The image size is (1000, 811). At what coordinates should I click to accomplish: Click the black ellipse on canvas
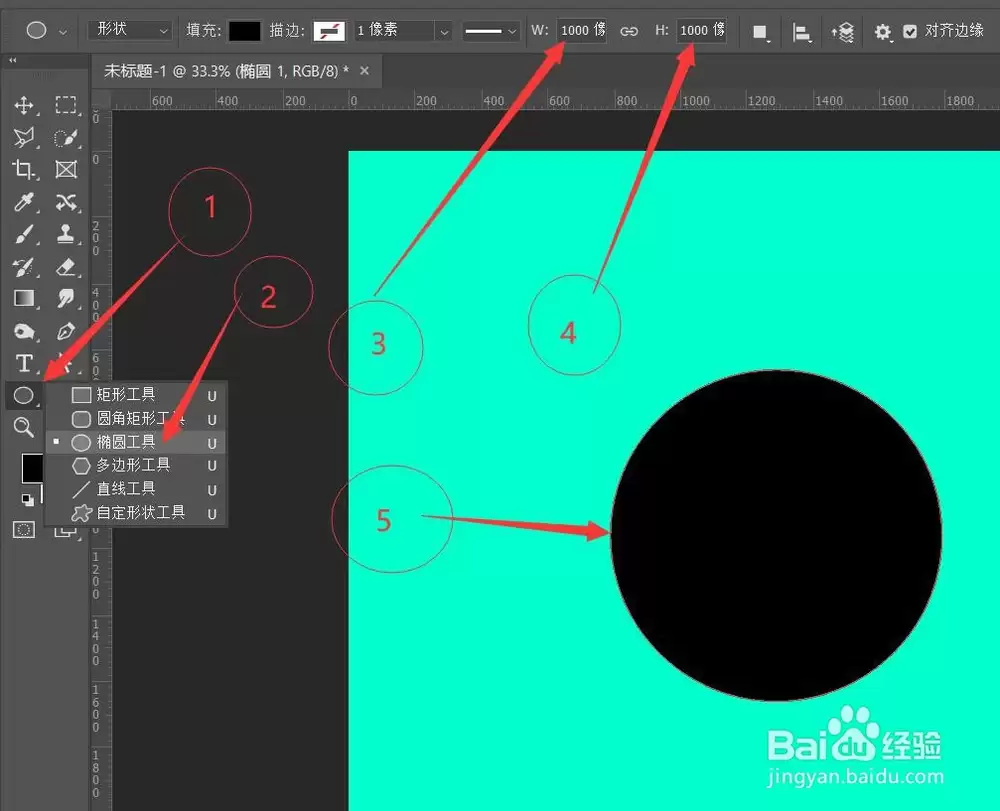coord(776,536)
